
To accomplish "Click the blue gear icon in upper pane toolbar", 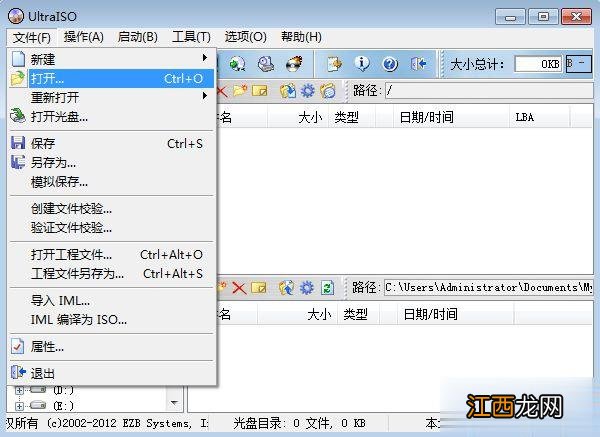I will pos(308,91).
